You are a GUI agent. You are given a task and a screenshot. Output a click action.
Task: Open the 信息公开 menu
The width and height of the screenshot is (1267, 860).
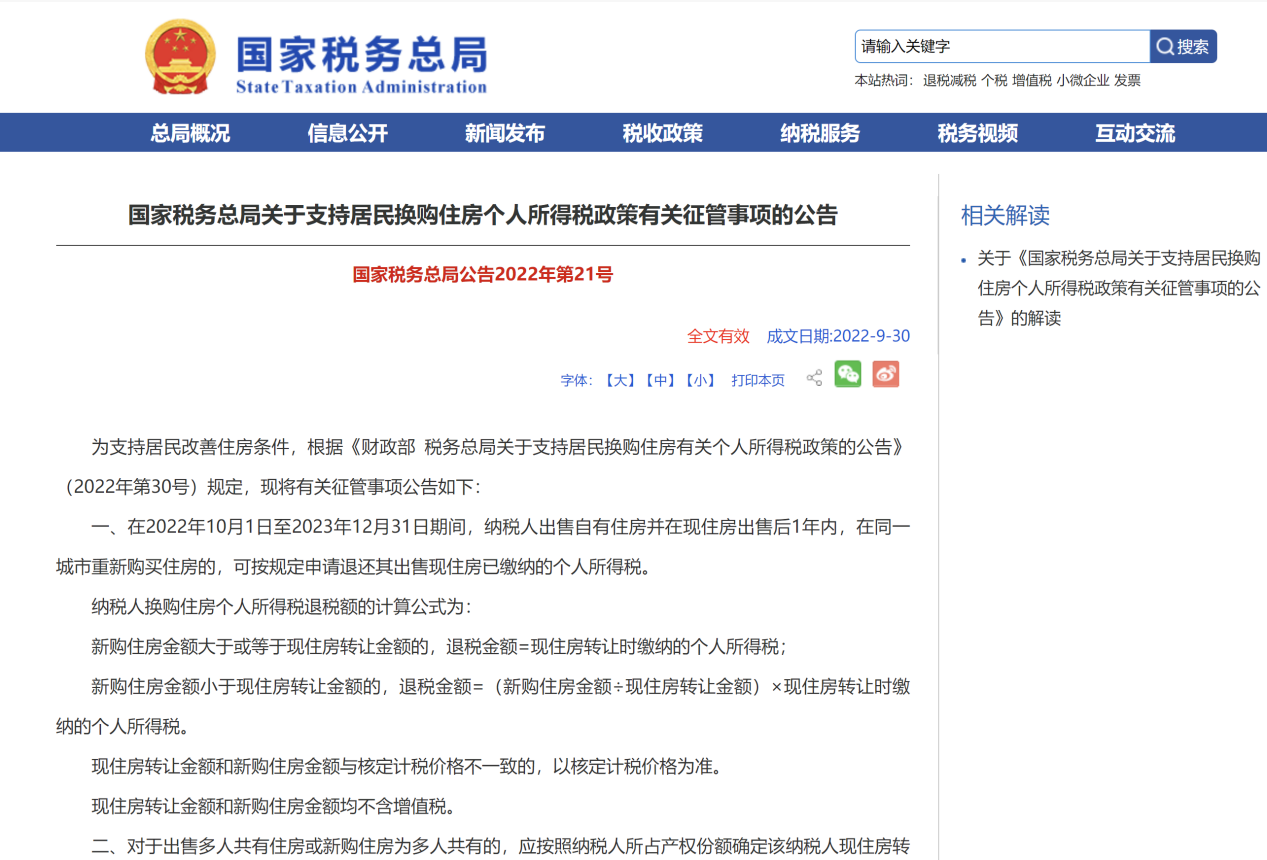(x=347, y=133)
